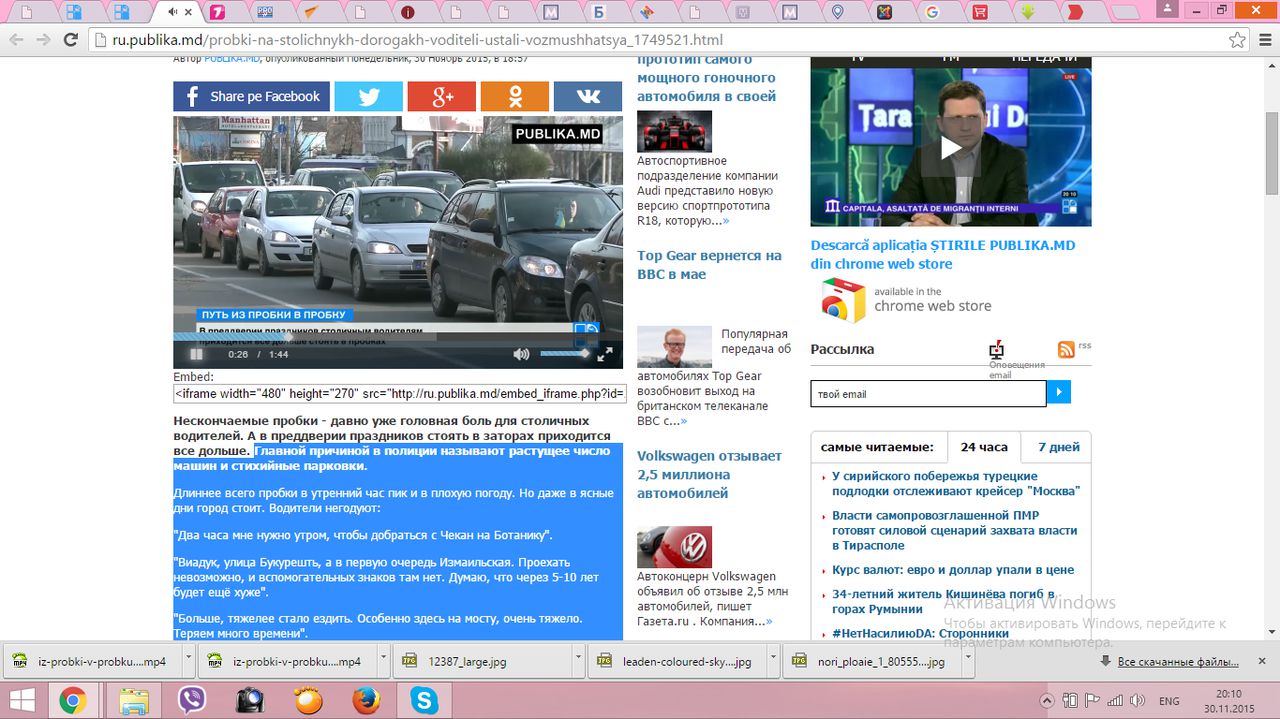
Task: Open Skype from taskbar
Action: 425,700
